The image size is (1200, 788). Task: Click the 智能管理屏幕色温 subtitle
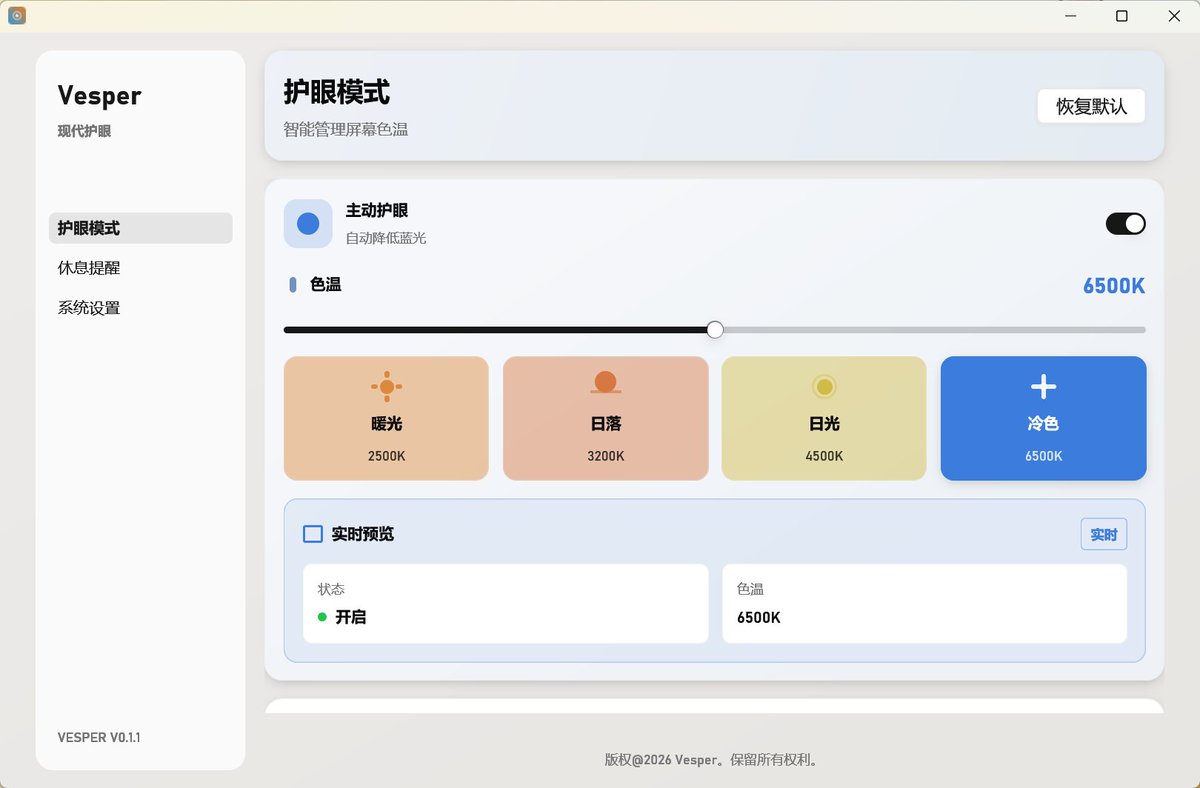tap(346, 129)
